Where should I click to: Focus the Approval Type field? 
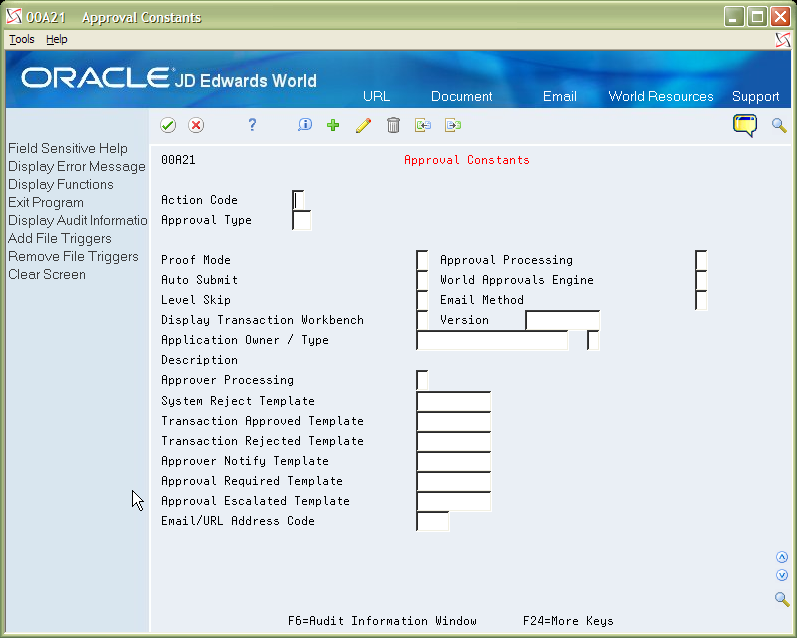[301, 220]
